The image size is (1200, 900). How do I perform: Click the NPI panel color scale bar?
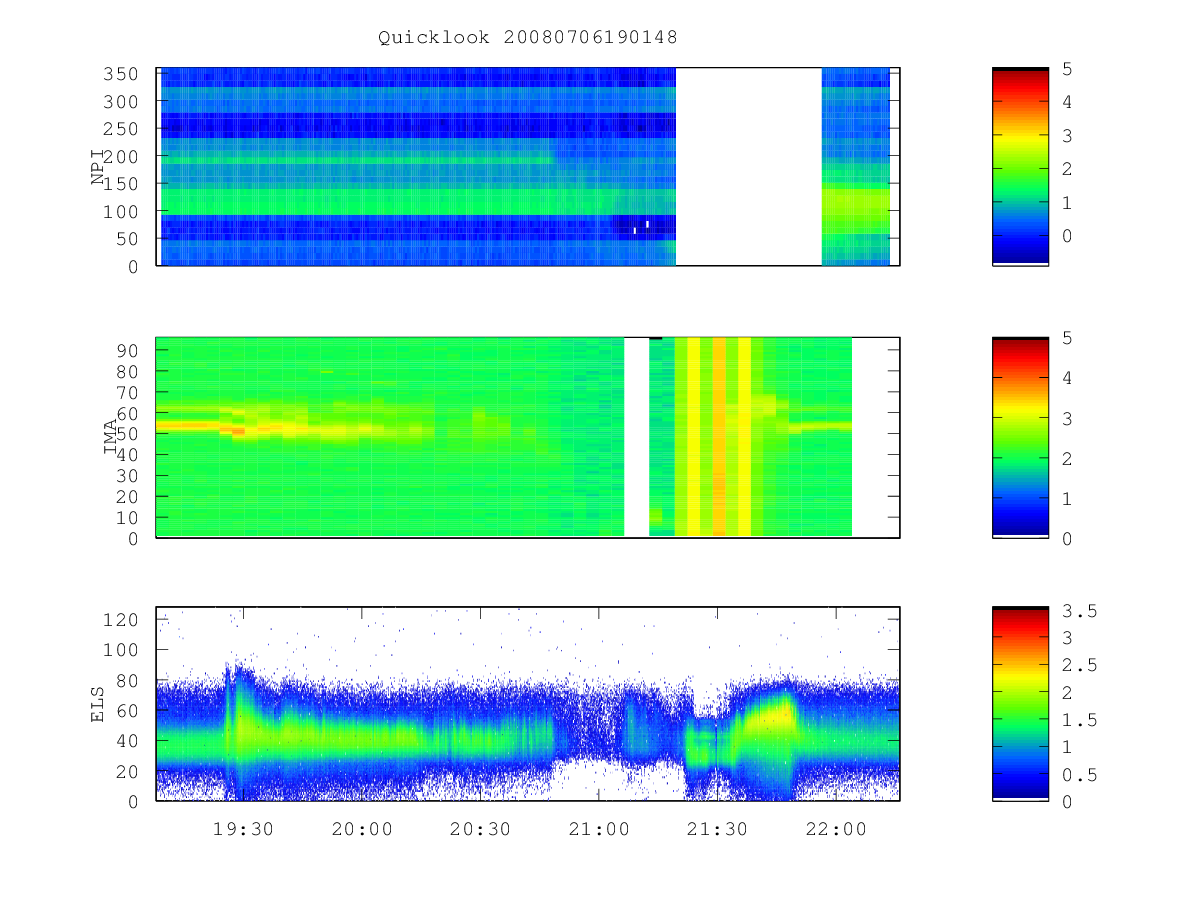click(x=1020, y=166)
